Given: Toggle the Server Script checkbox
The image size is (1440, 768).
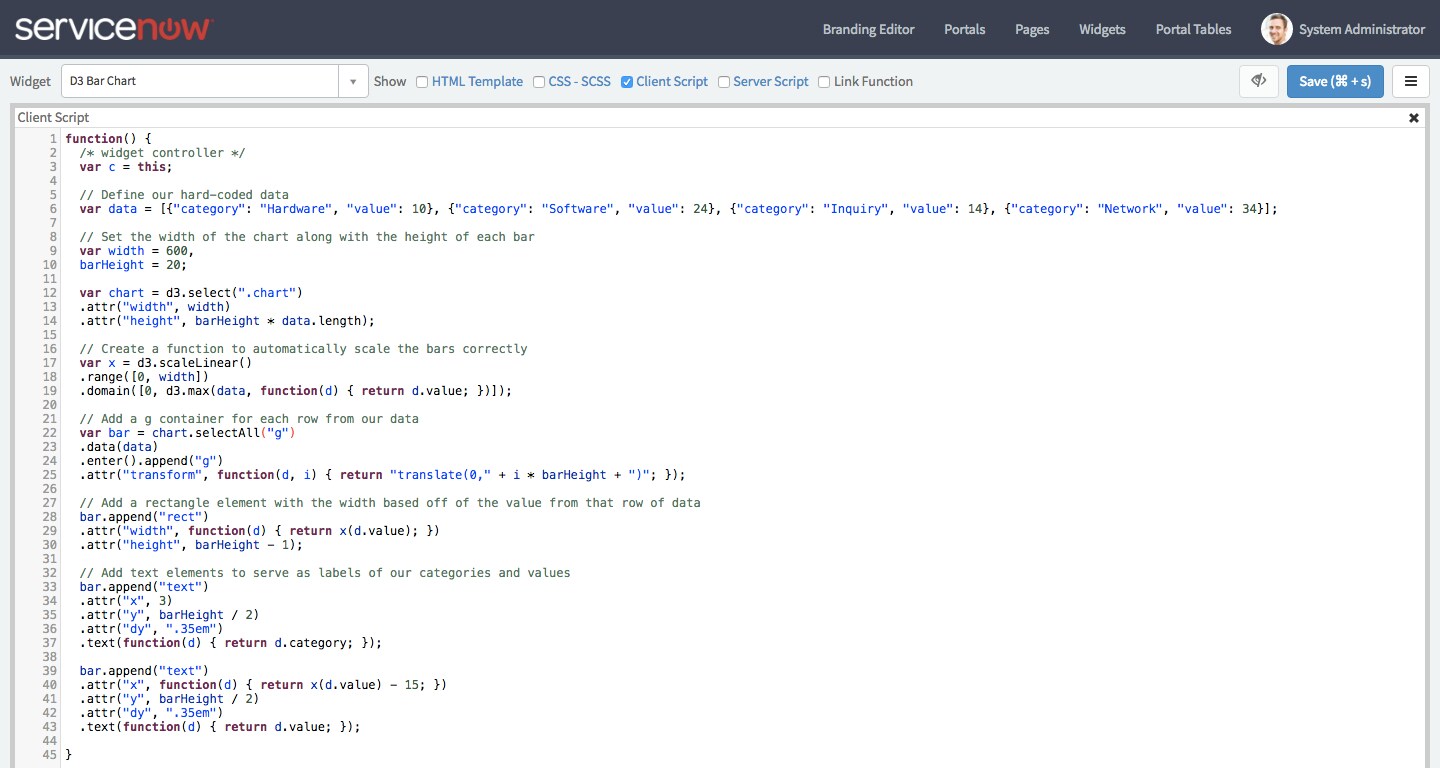Looking at the screenshot, I should click(x=724, y=82).
